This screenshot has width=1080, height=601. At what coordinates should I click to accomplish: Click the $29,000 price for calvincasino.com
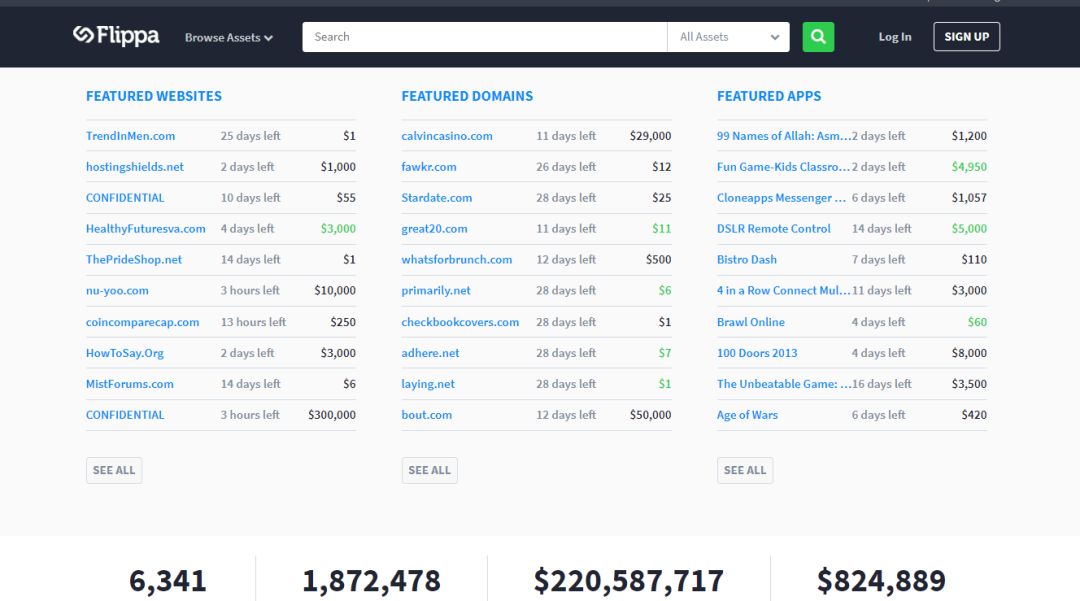pos(650,136)
